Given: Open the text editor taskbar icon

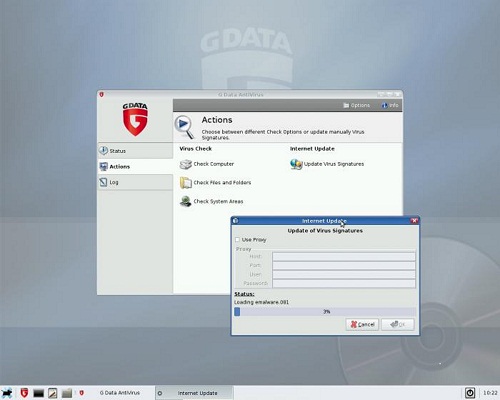Looking at the screenshot, I should coord(53,393).
